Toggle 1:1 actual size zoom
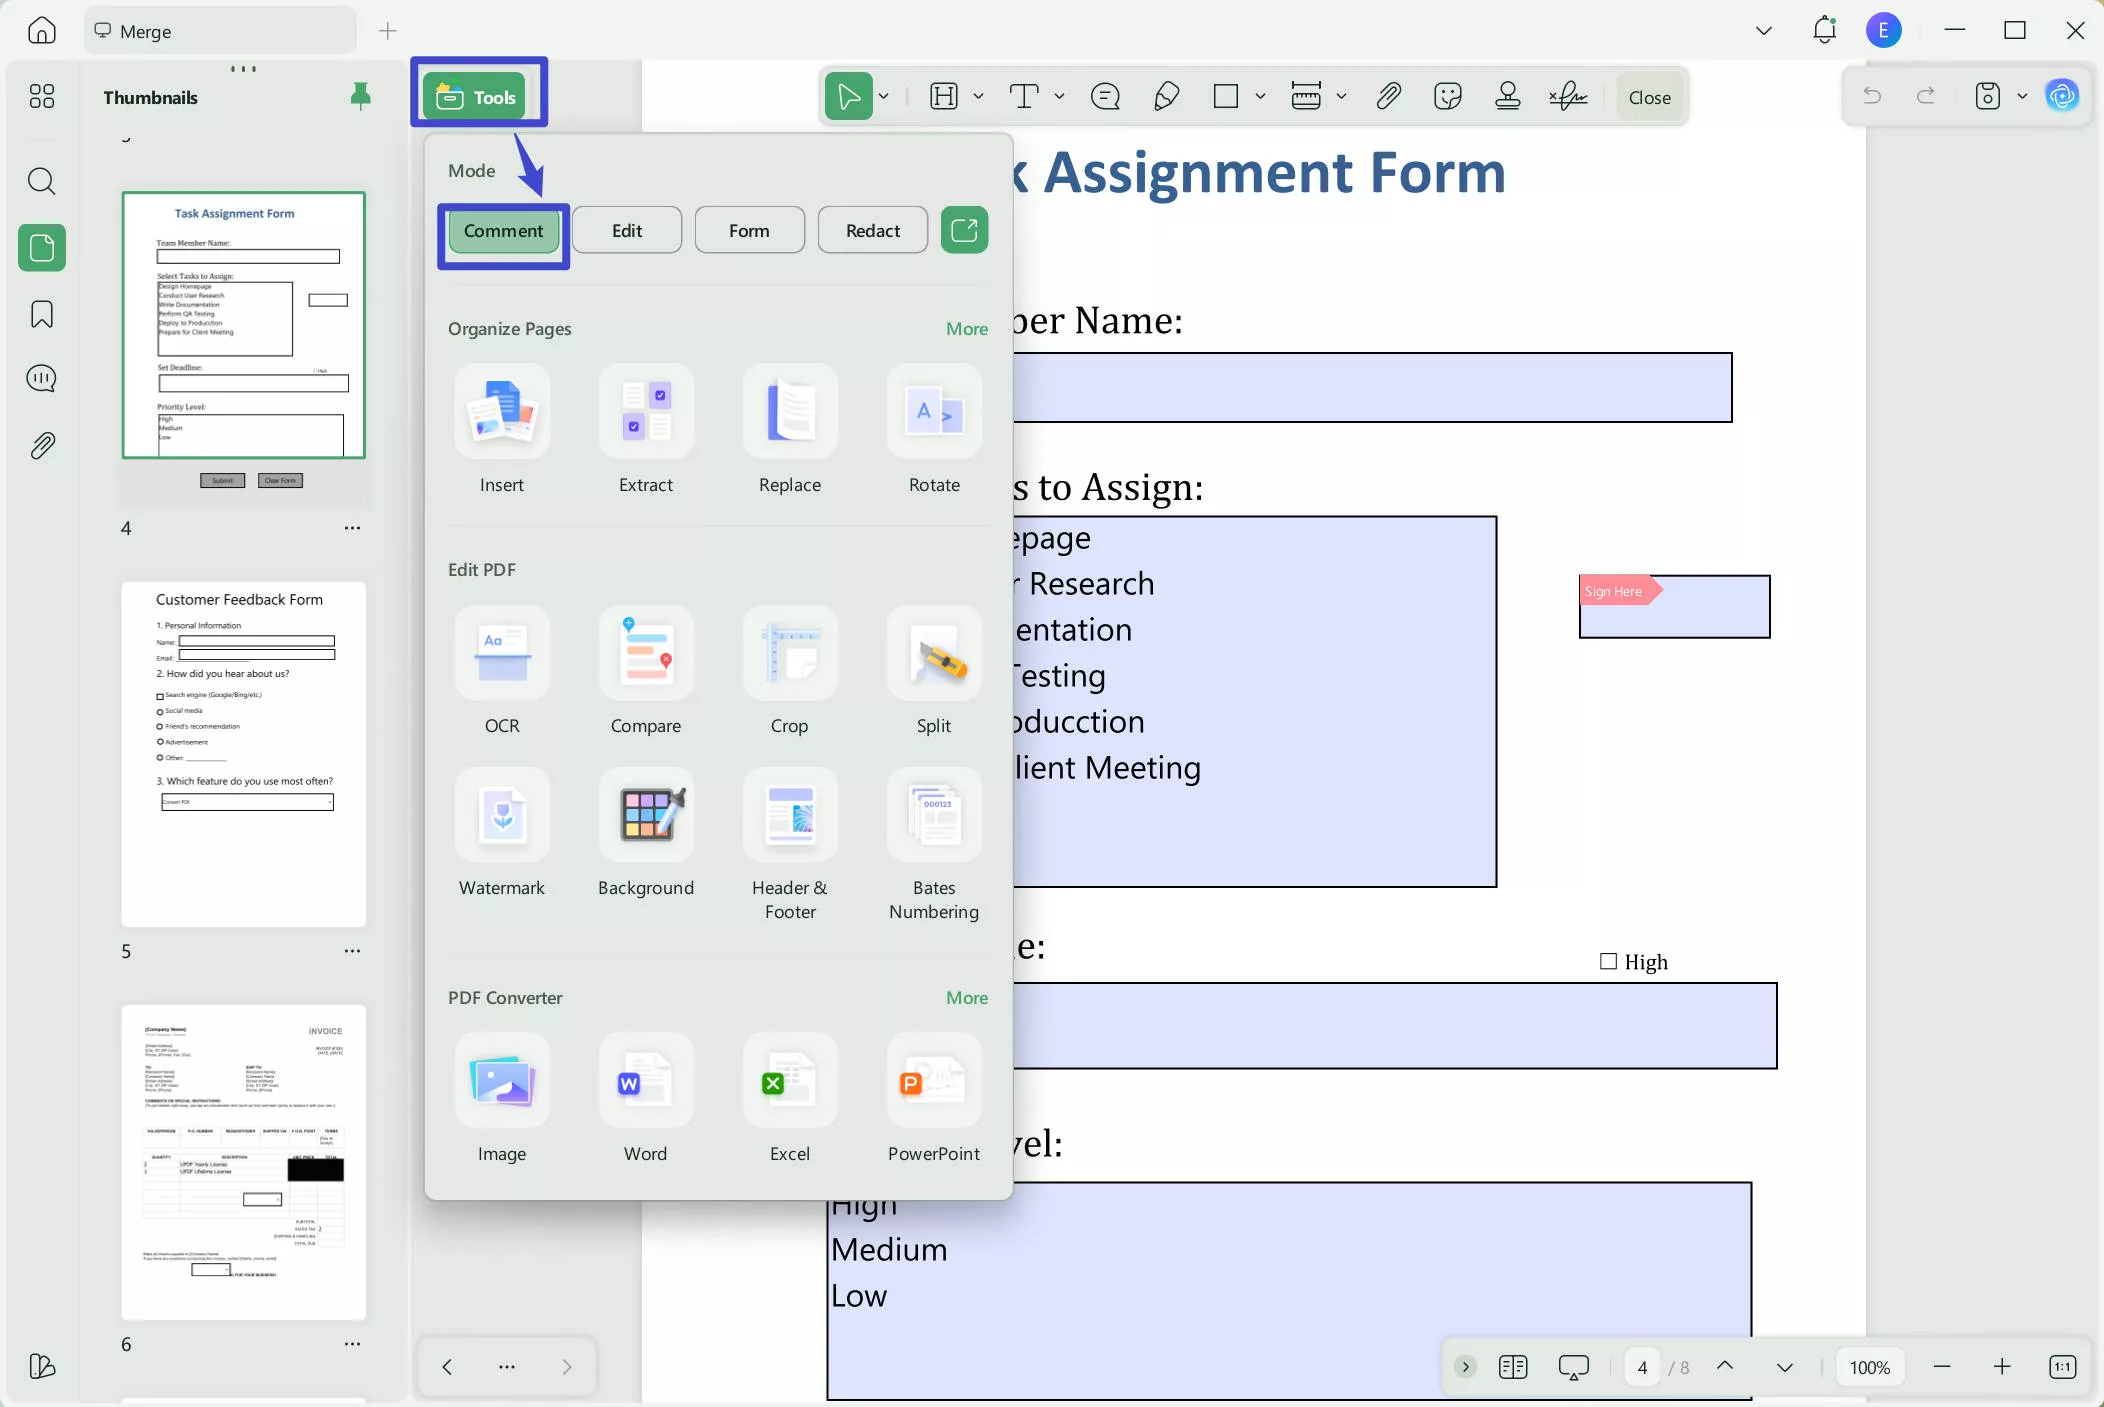This screenshot has height=1407, width=2104. [x=2063, y=1367]
